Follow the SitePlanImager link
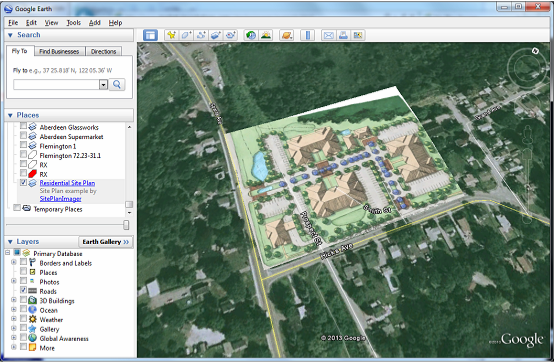 pyautogui.click(x=60, y=199)
